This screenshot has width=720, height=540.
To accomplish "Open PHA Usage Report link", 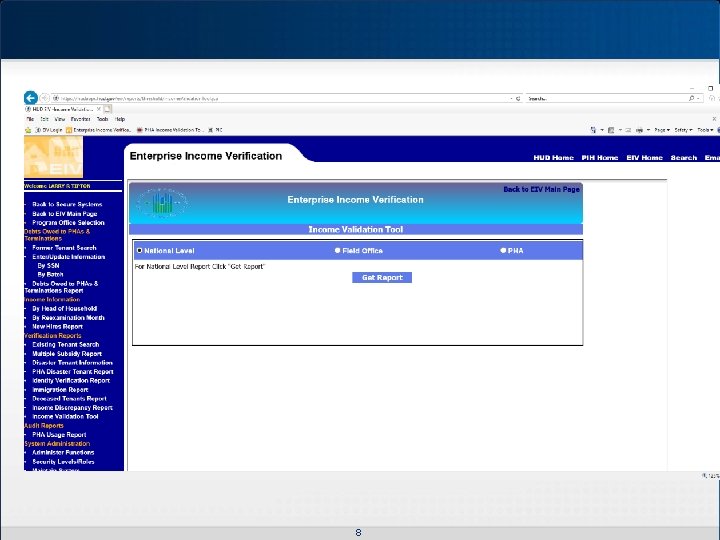I will pyautogui.click(x=59, y=434).
